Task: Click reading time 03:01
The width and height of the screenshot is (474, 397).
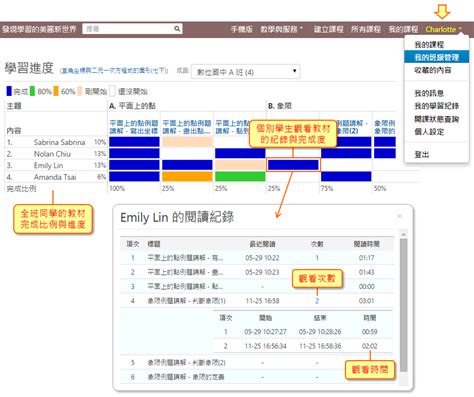Action: click(367, 301)
